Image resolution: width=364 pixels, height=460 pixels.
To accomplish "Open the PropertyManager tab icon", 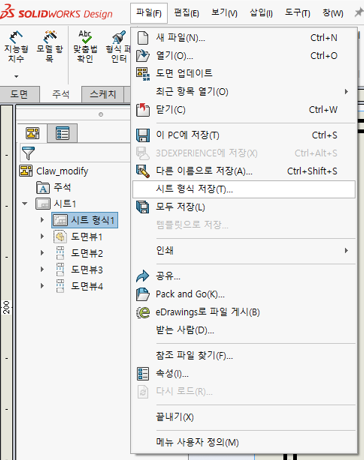I will [x=63, y=133].
